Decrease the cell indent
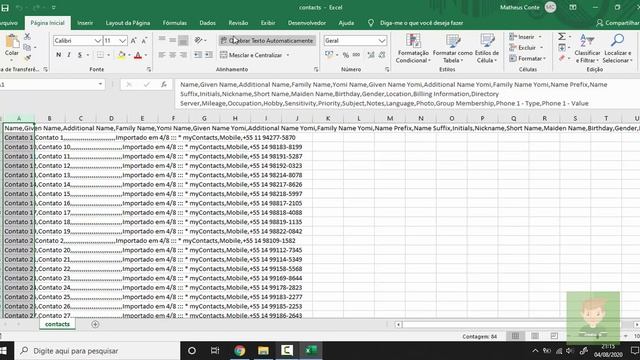The width and height of the screenshot is (640, 360). [198, 55]
